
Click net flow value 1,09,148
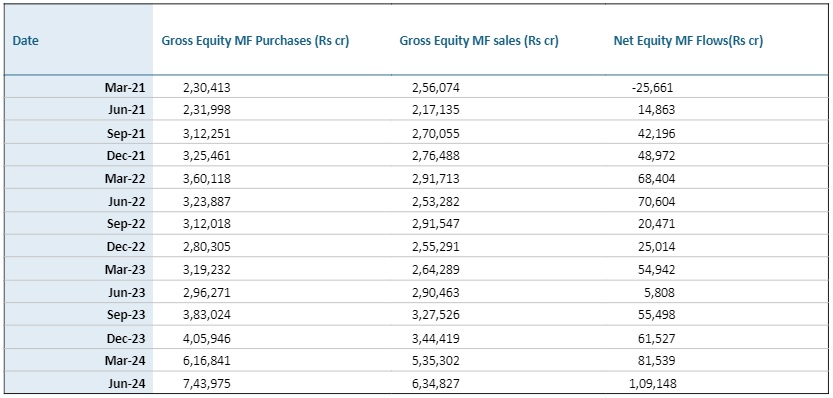tap(652, 384)
